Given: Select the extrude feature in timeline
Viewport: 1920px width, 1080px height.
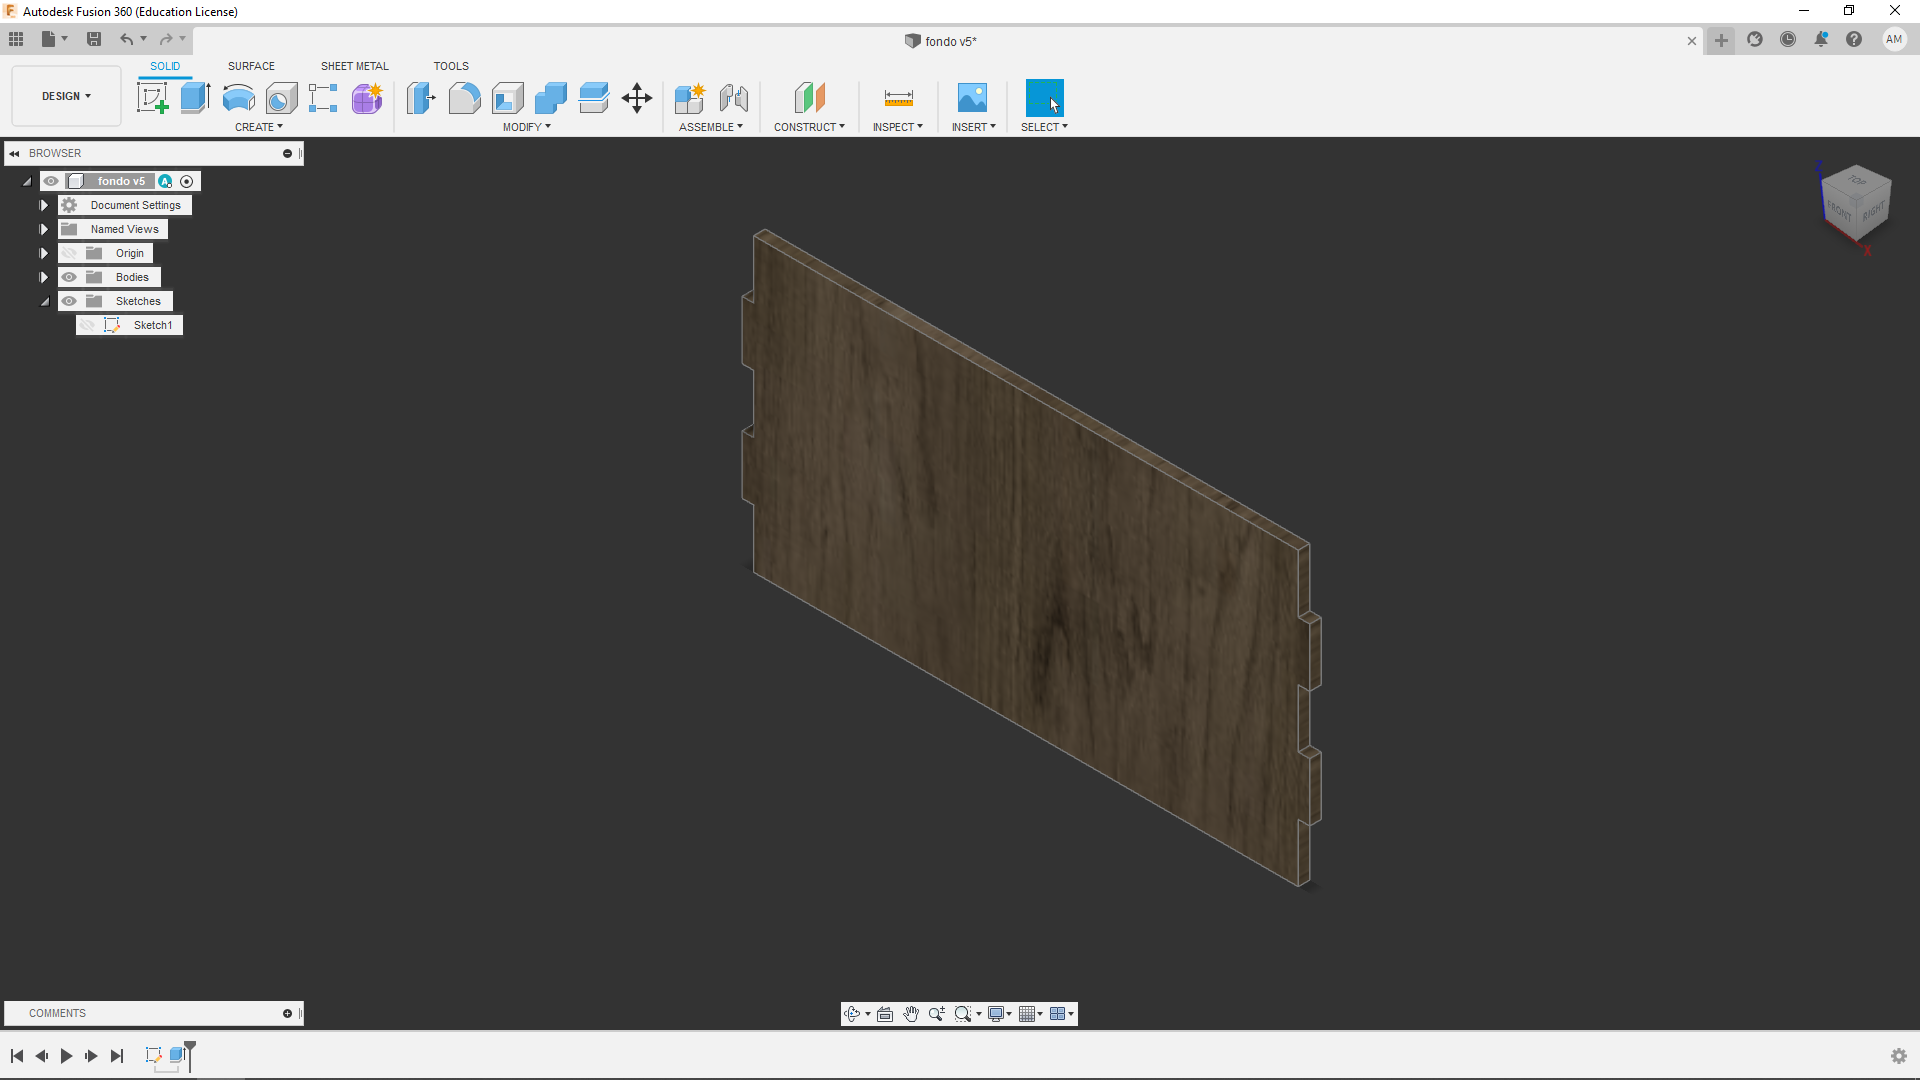Looking at the screenshot, I should (x=177, y=1055).
